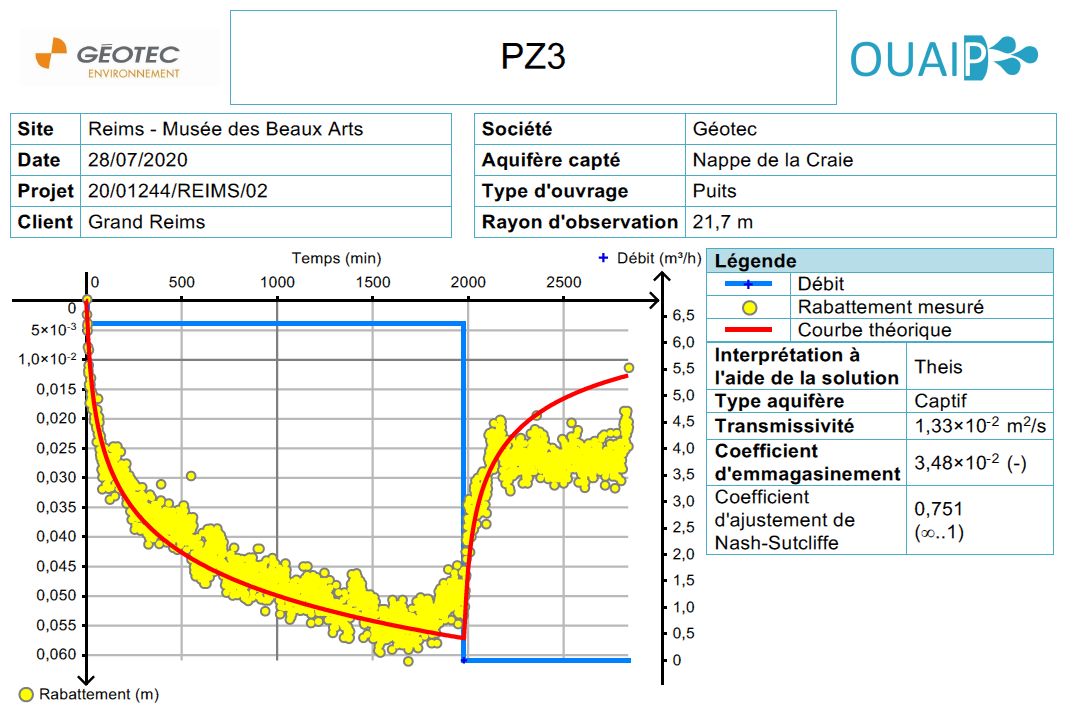Viewport: 1068px width, 709px height.
Task: Click the red Courbe théorique legend line
Action: (748, 330)
